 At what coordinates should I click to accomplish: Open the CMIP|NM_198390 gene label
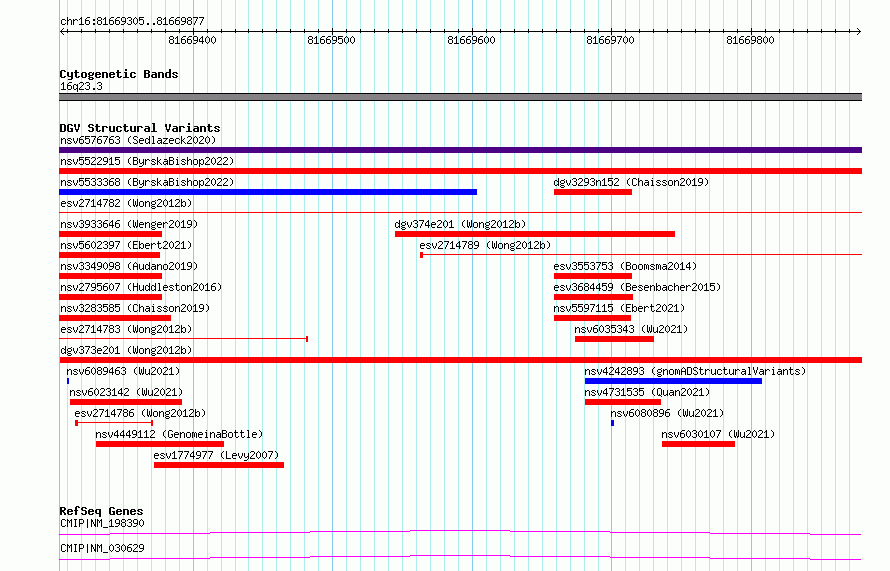click(x=102, y=523)
